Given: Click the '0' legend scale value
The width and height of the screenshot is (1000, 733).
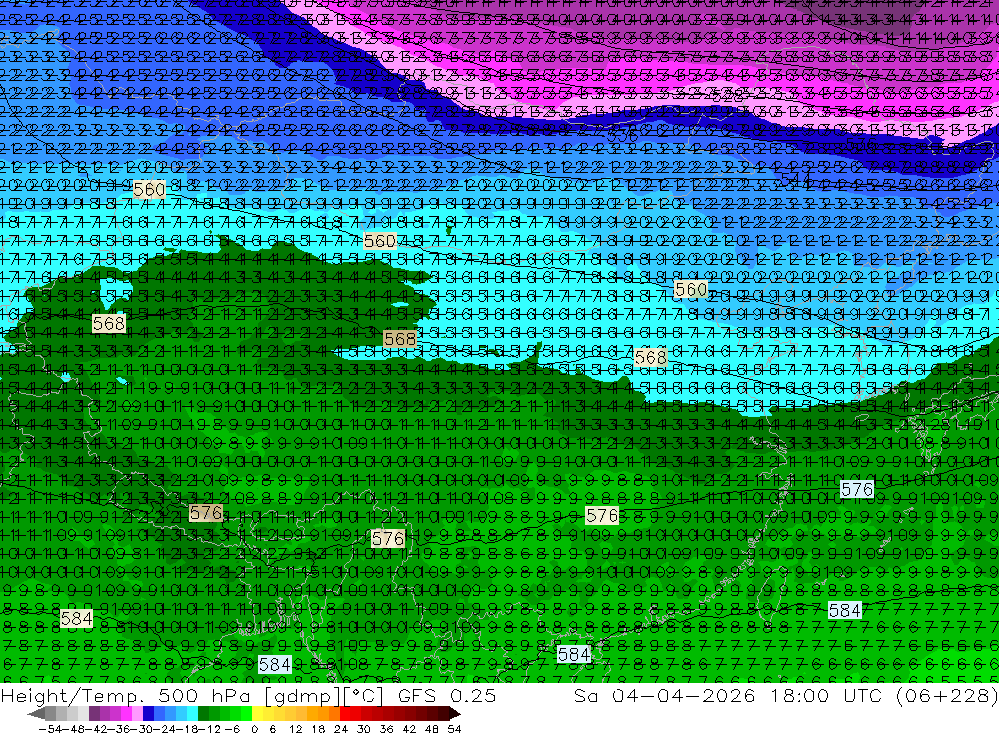Looking at the screenshot, I should tap(254, 729).
